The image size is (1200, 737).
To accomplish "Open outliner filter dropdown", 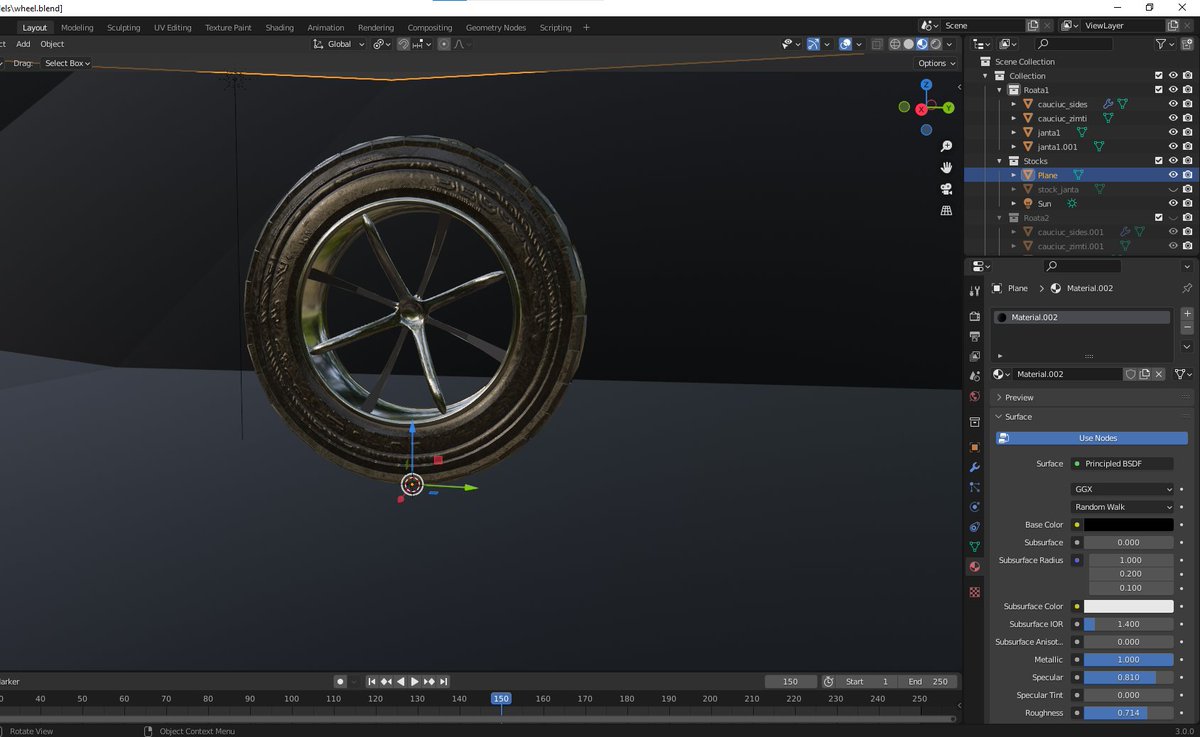I will (1163, 44).
